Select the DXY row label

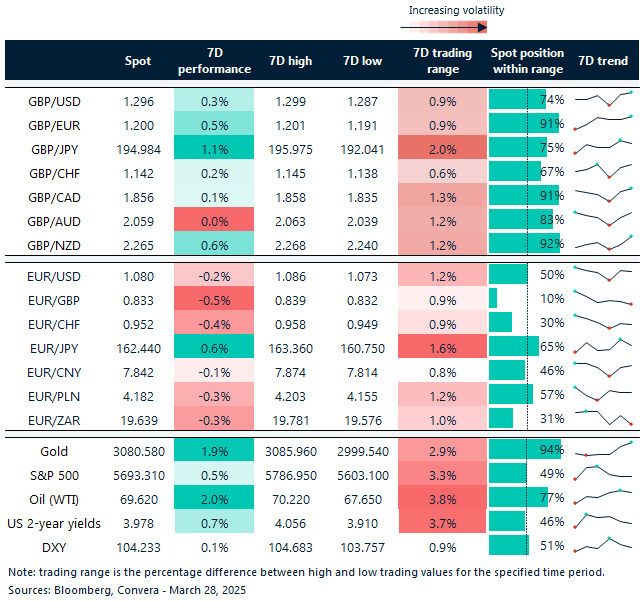coord(54,548)
